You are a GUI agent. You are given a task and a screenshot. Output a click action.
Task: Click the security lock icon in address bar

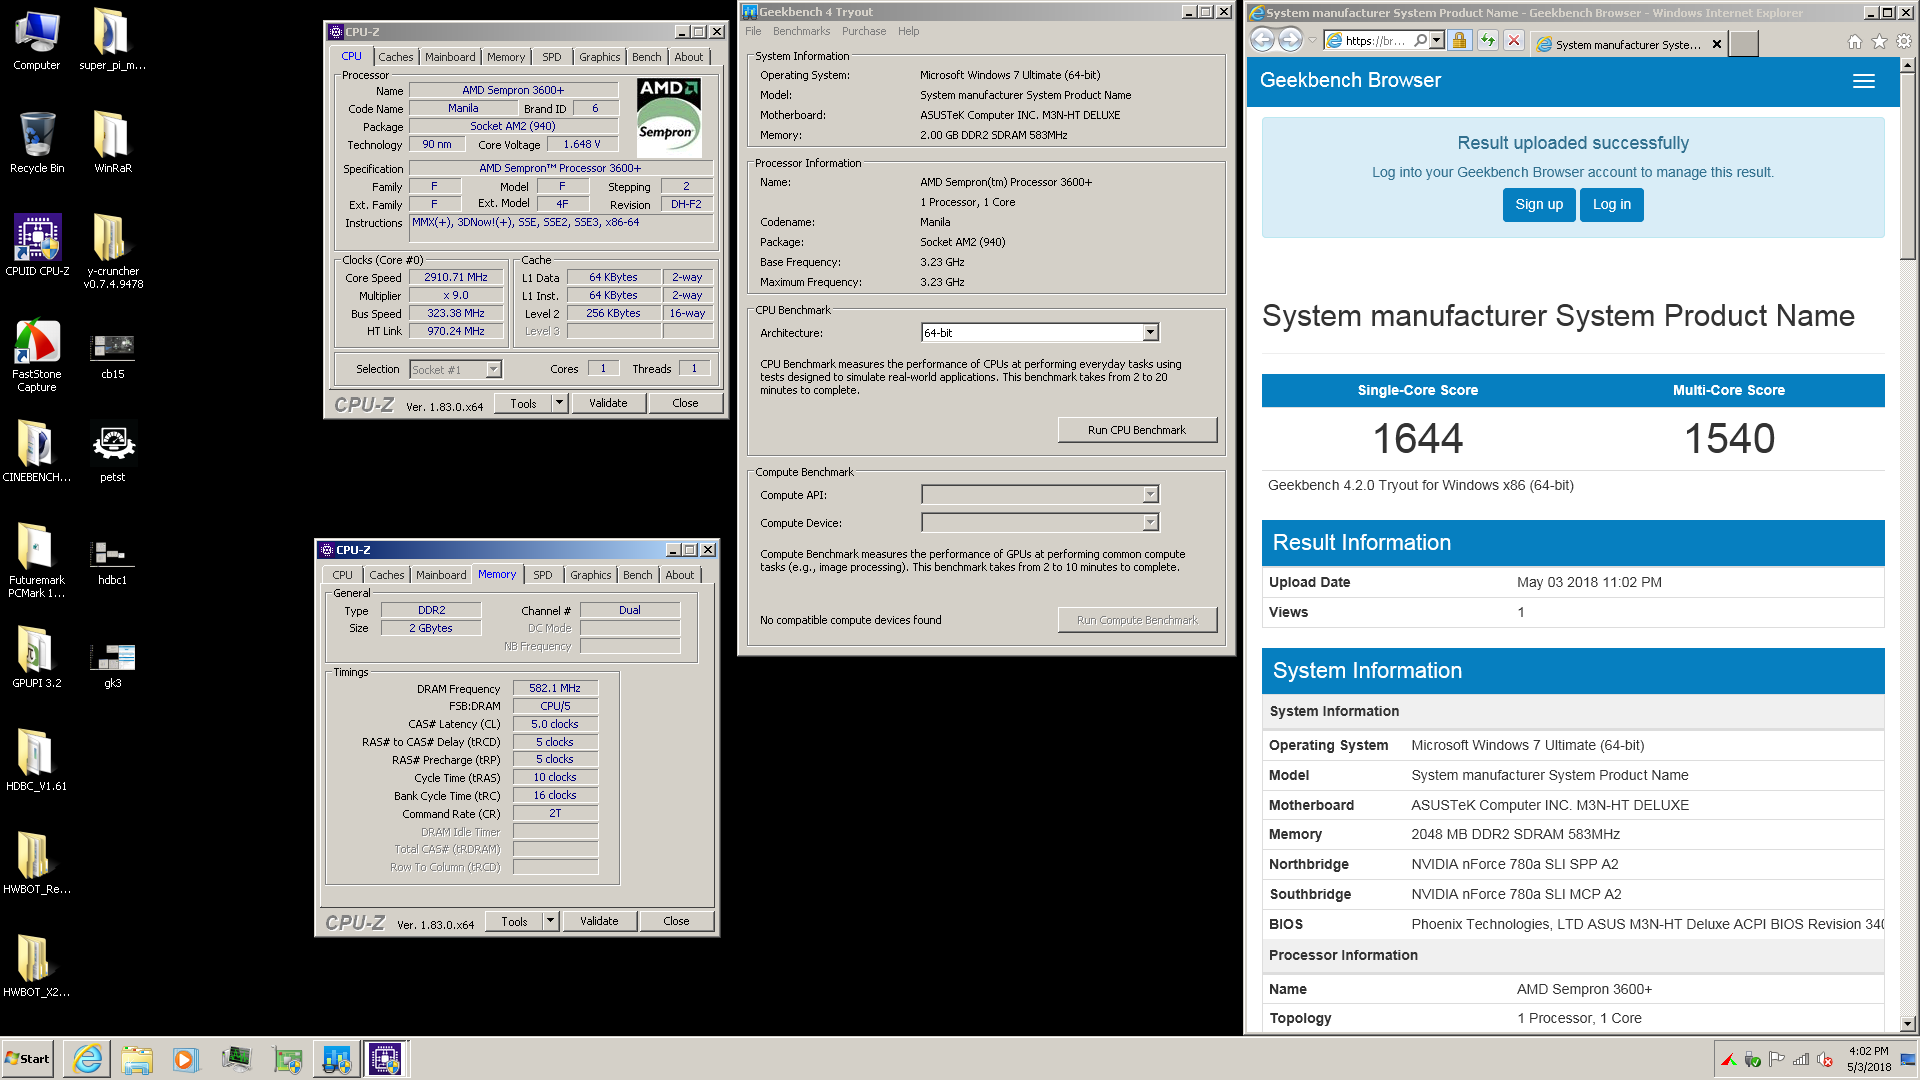1459,40
